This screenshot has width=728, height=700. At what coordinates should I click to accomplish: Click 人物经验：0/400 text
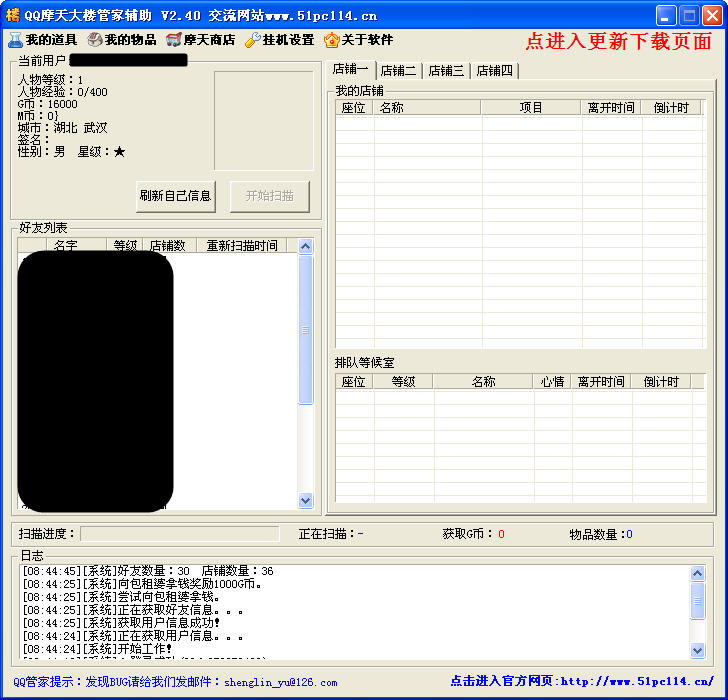pos(63,92)
